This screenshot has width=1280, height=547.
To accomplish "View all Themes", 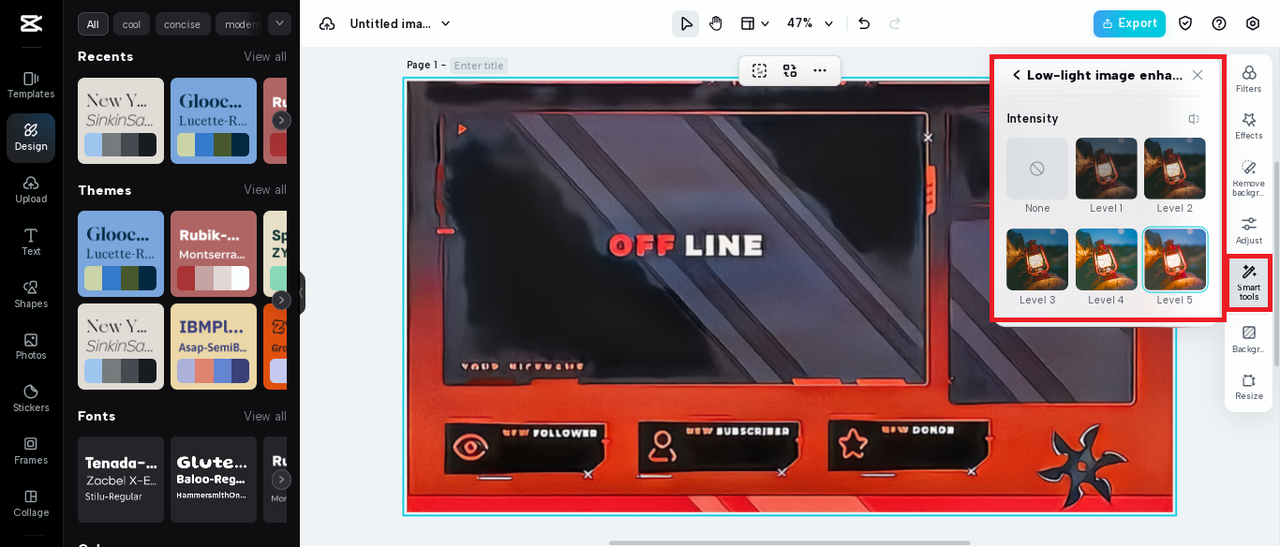I will tap(265, 190).
